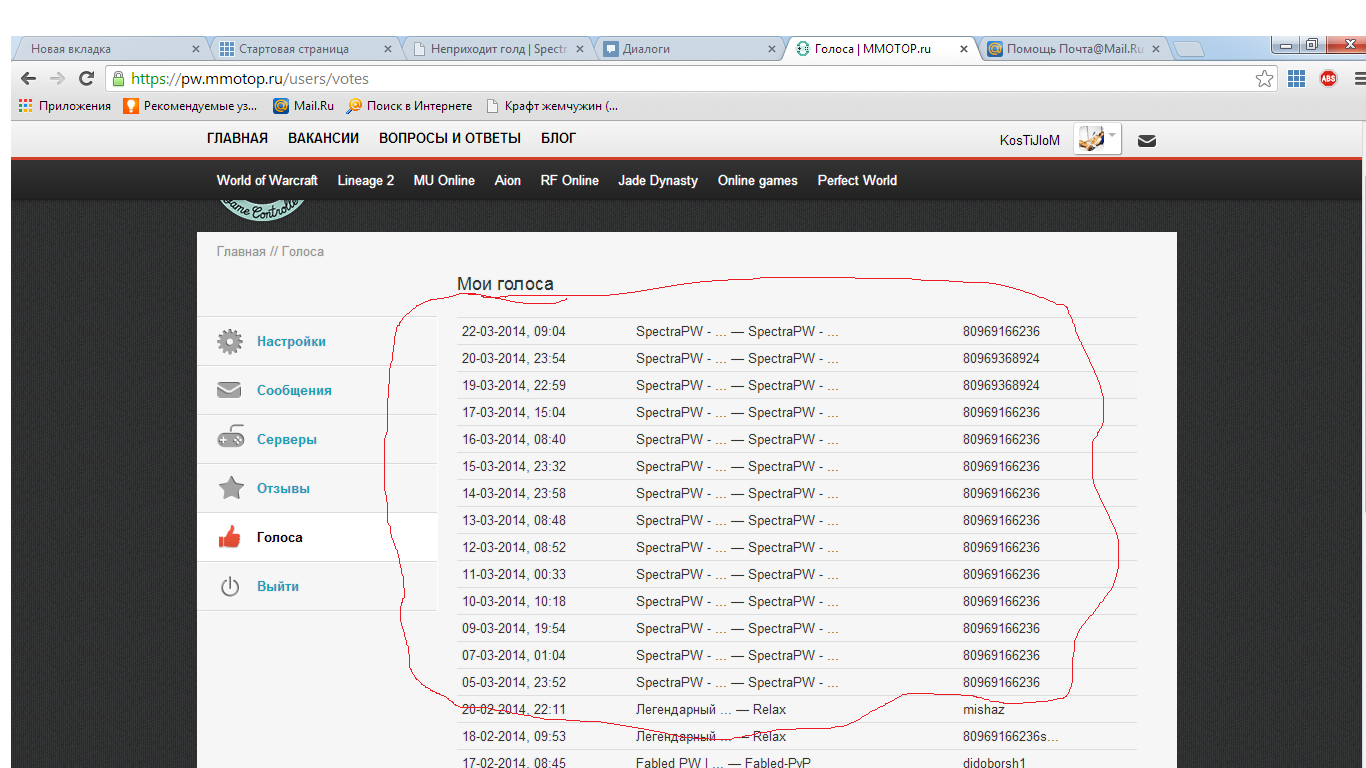Open the Приложения apps bookmark
The height and width of the screenshot is (768, 1366).
pos(65,105)
